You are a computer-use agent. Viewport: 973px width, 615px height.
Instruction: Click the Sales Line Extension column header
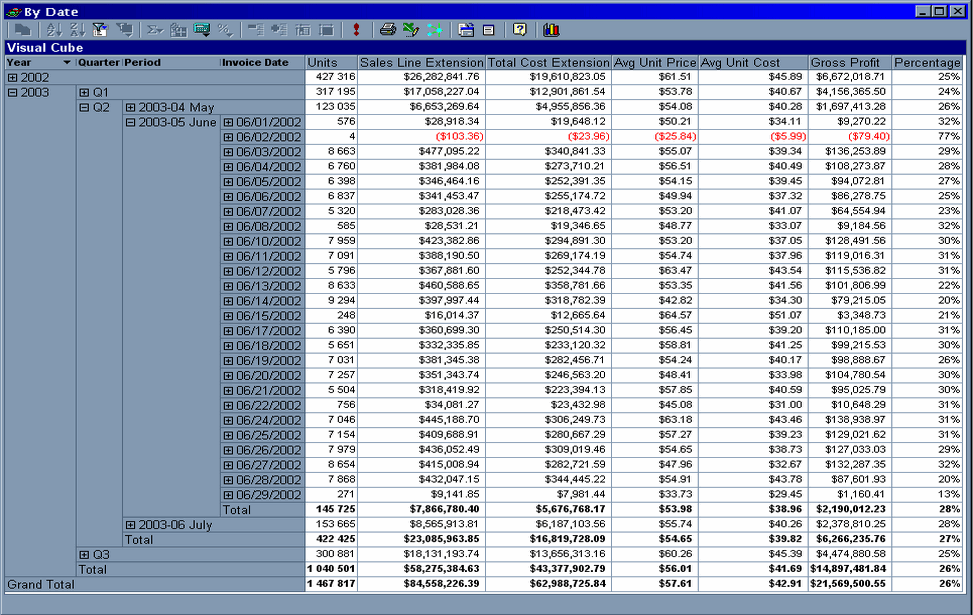coord(421,62)
